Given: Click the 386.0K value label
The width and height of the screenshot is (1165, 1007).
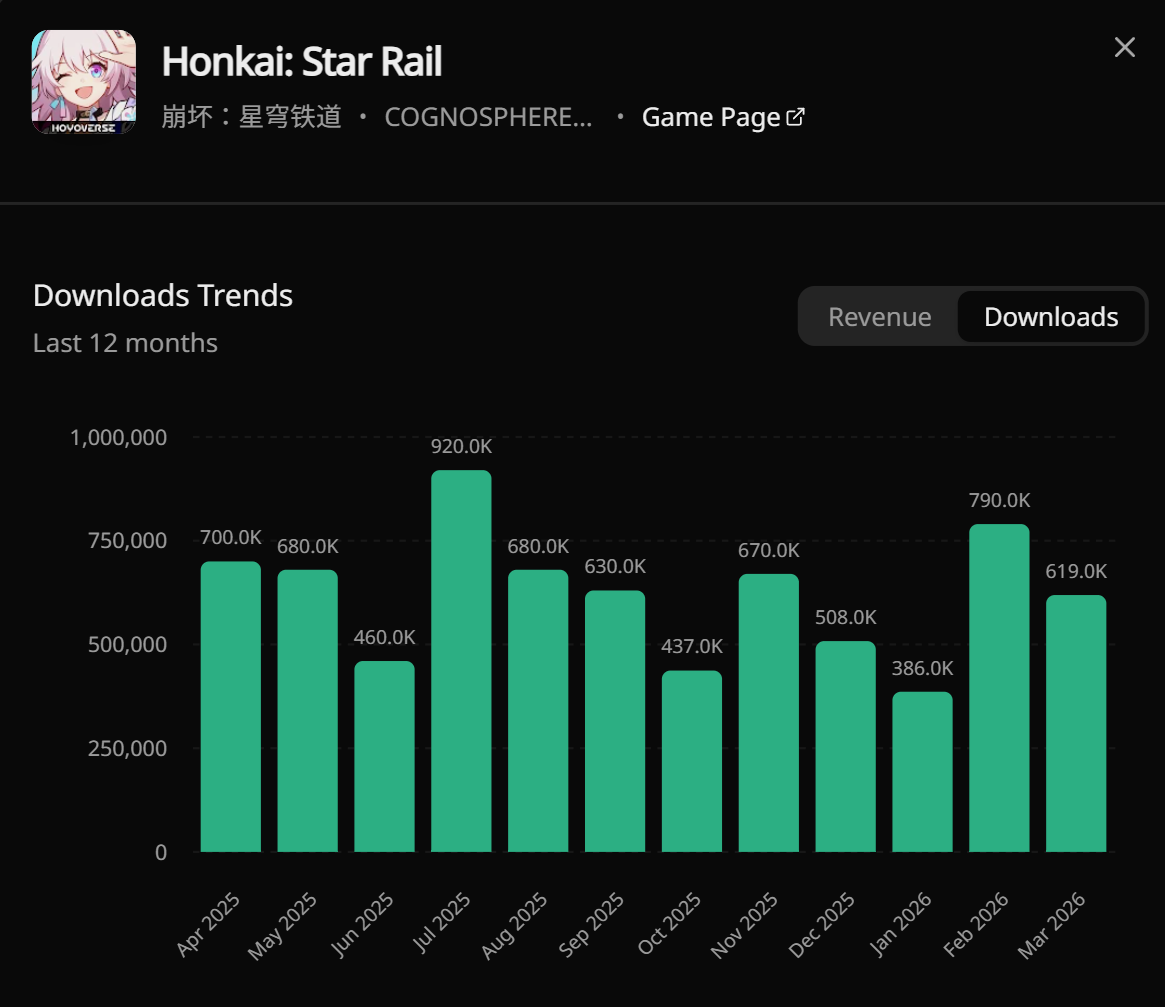Looking at the screenshot, I should [922, 669].
